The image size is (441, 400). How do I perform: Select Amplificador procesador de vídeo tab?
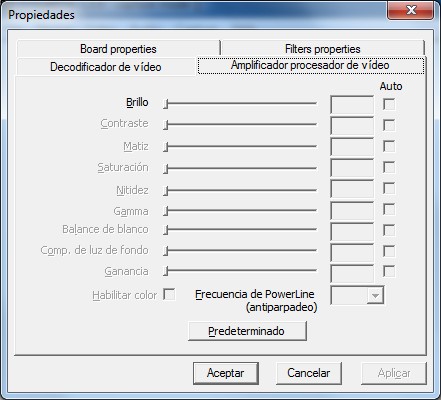(311, 65)
